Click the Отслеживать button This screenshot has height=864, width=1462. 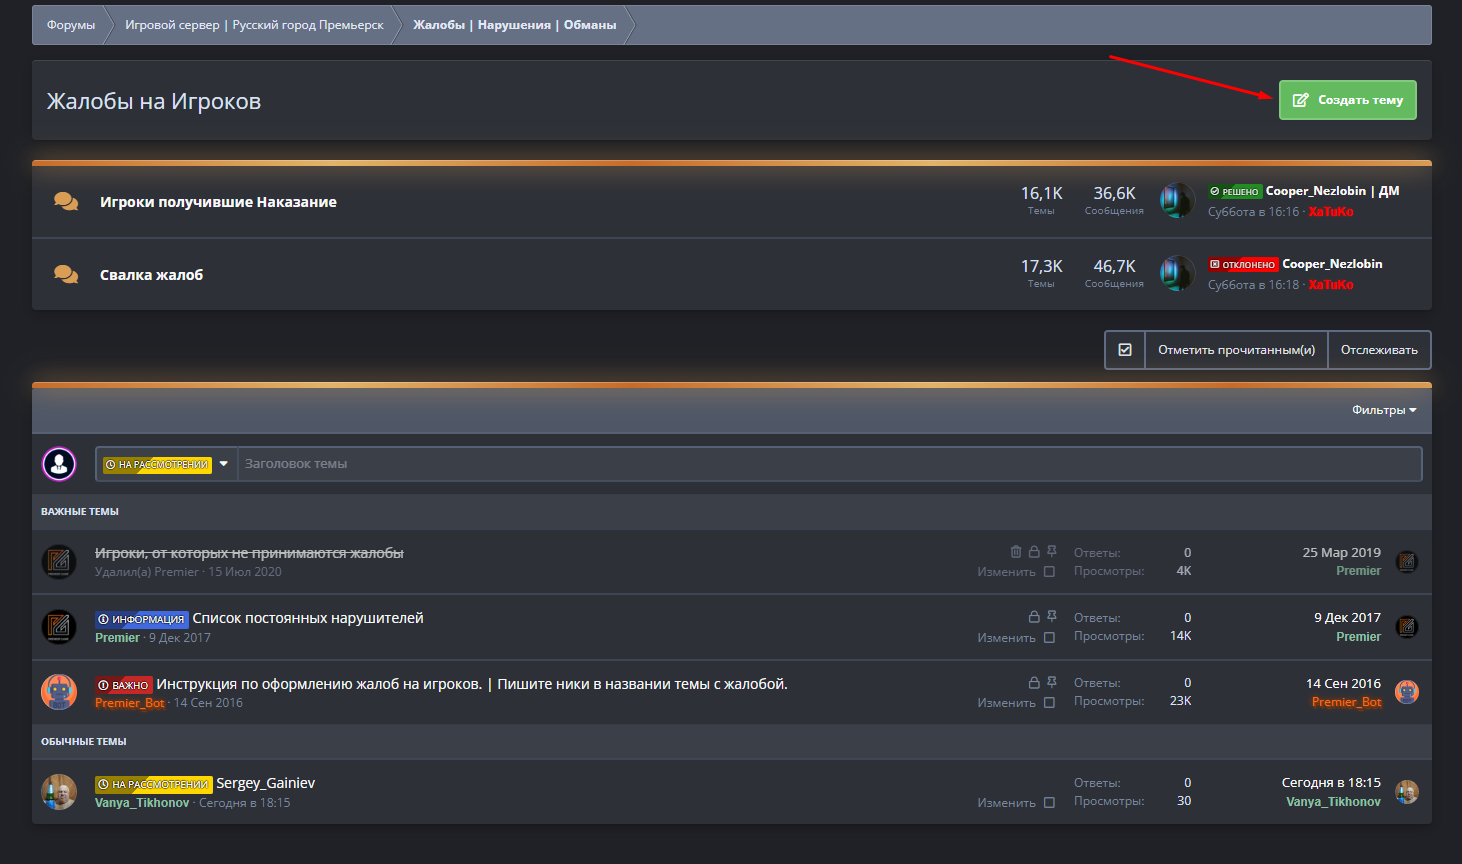[x=1379, y=350]
